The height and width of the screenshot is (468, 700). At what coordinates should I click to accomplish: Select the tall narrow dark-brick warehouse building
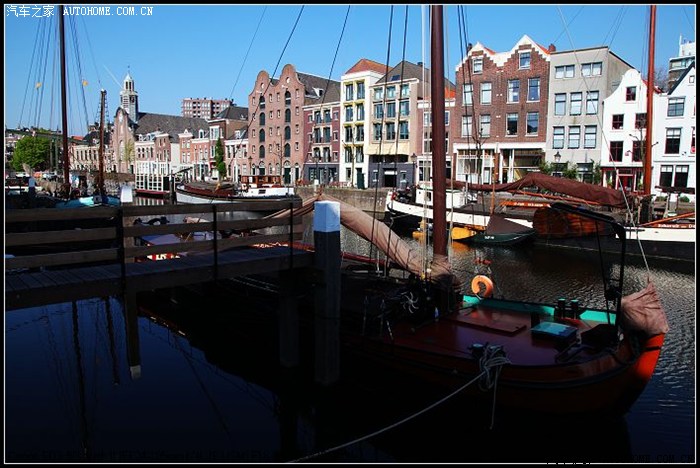pos(277,125)
